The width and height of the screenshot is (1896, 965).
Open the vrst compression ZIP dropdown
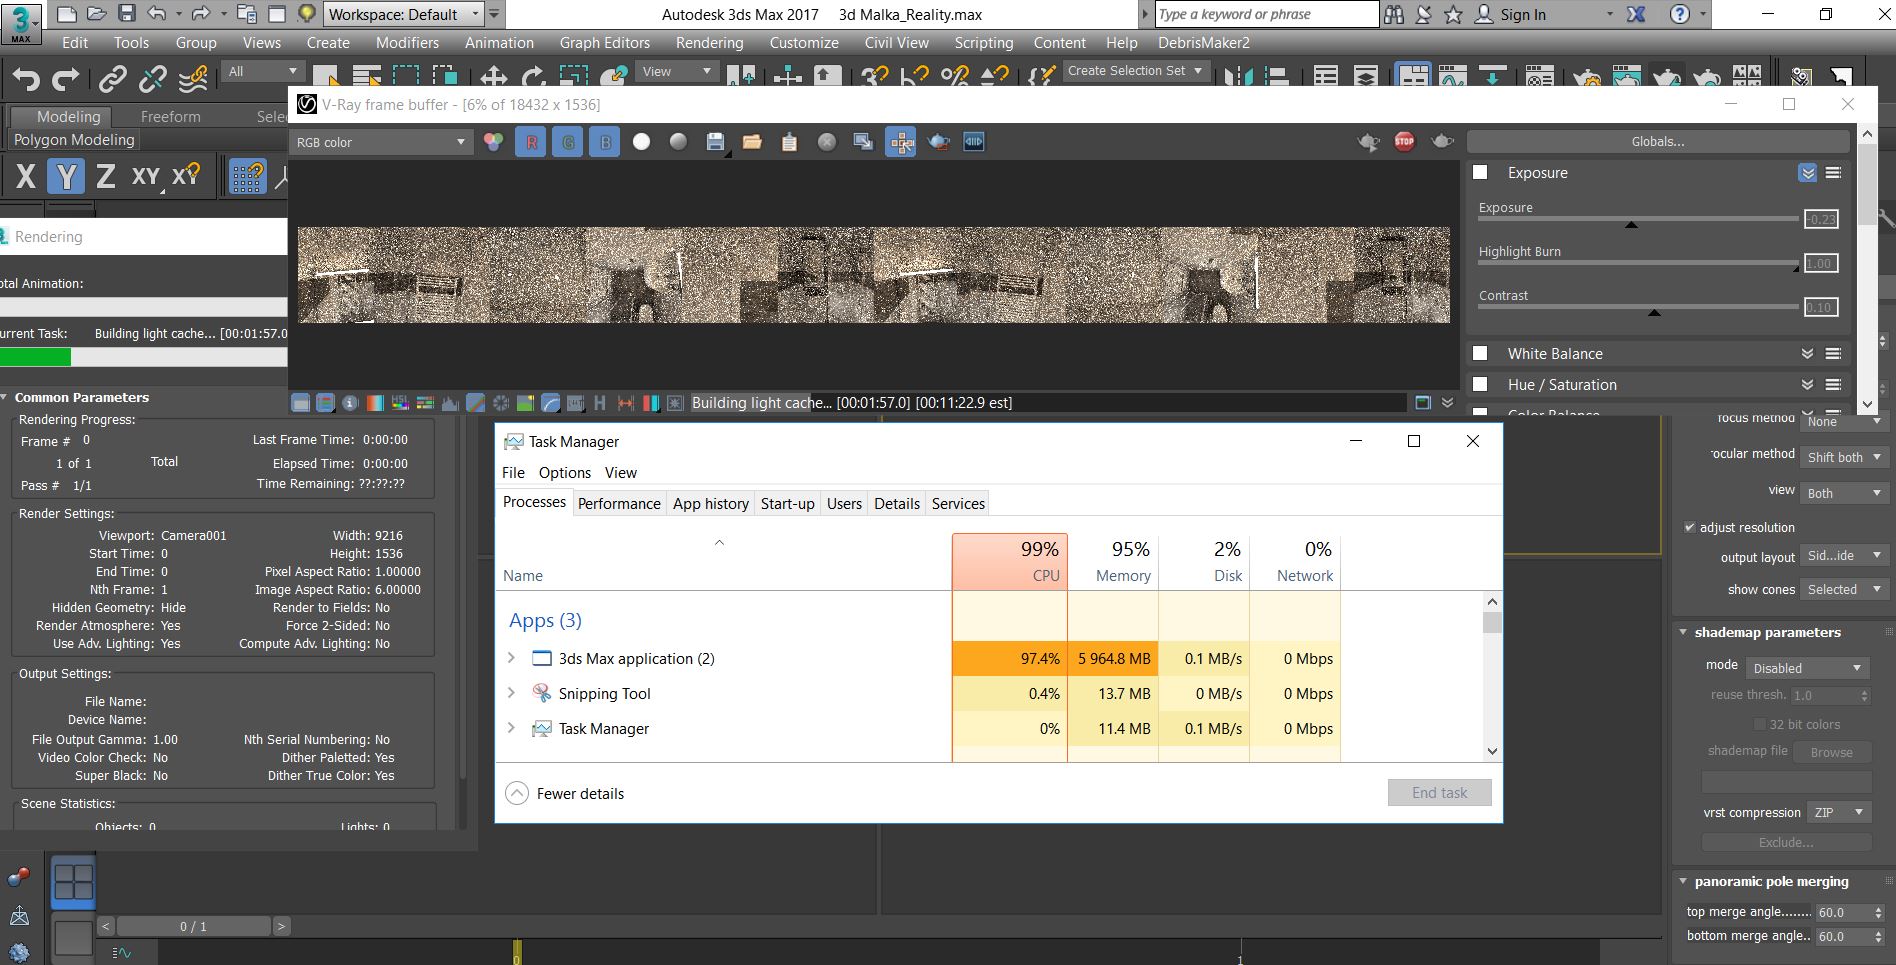[1838, 812]
